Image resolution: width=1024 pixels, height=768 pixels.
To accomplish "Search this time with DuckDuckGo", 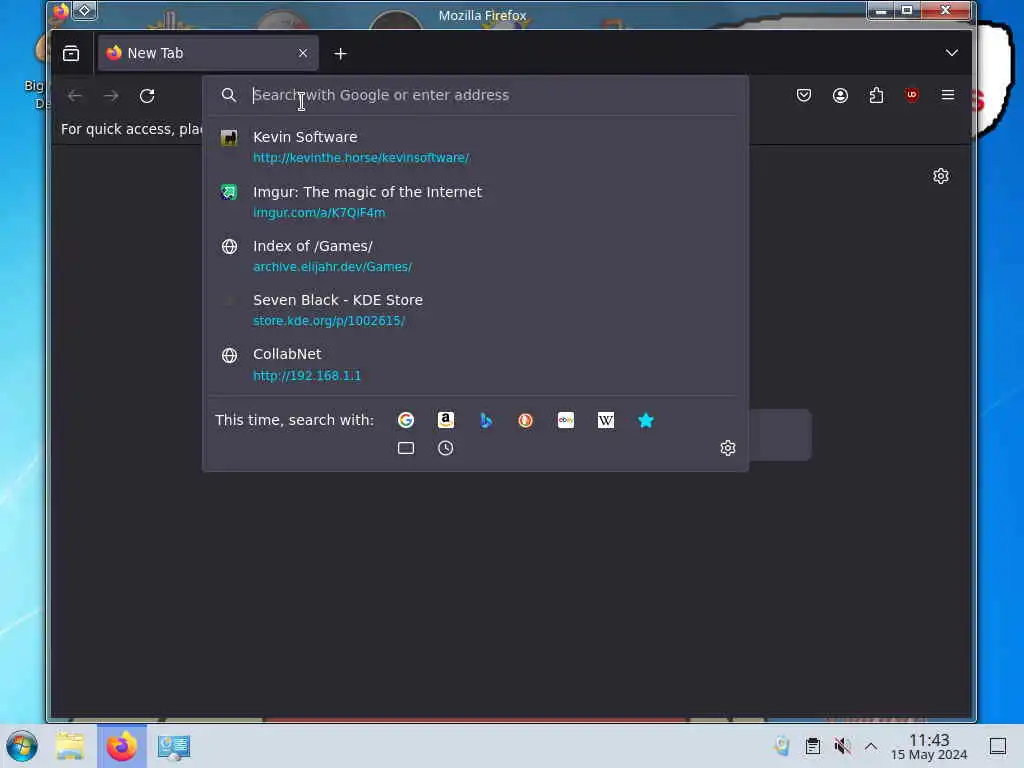I will pos(526,421).
